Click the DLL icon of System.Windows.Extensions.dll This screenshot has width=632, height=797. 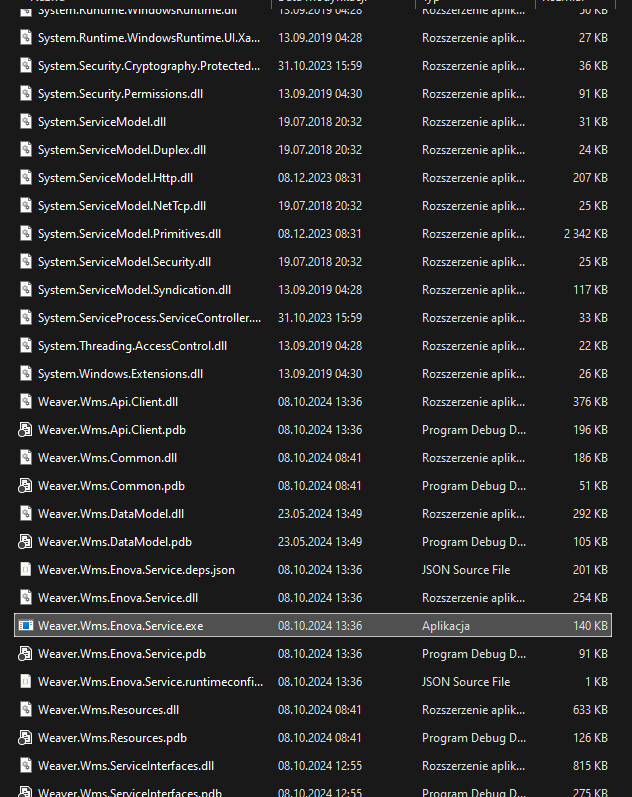point(25,374)
